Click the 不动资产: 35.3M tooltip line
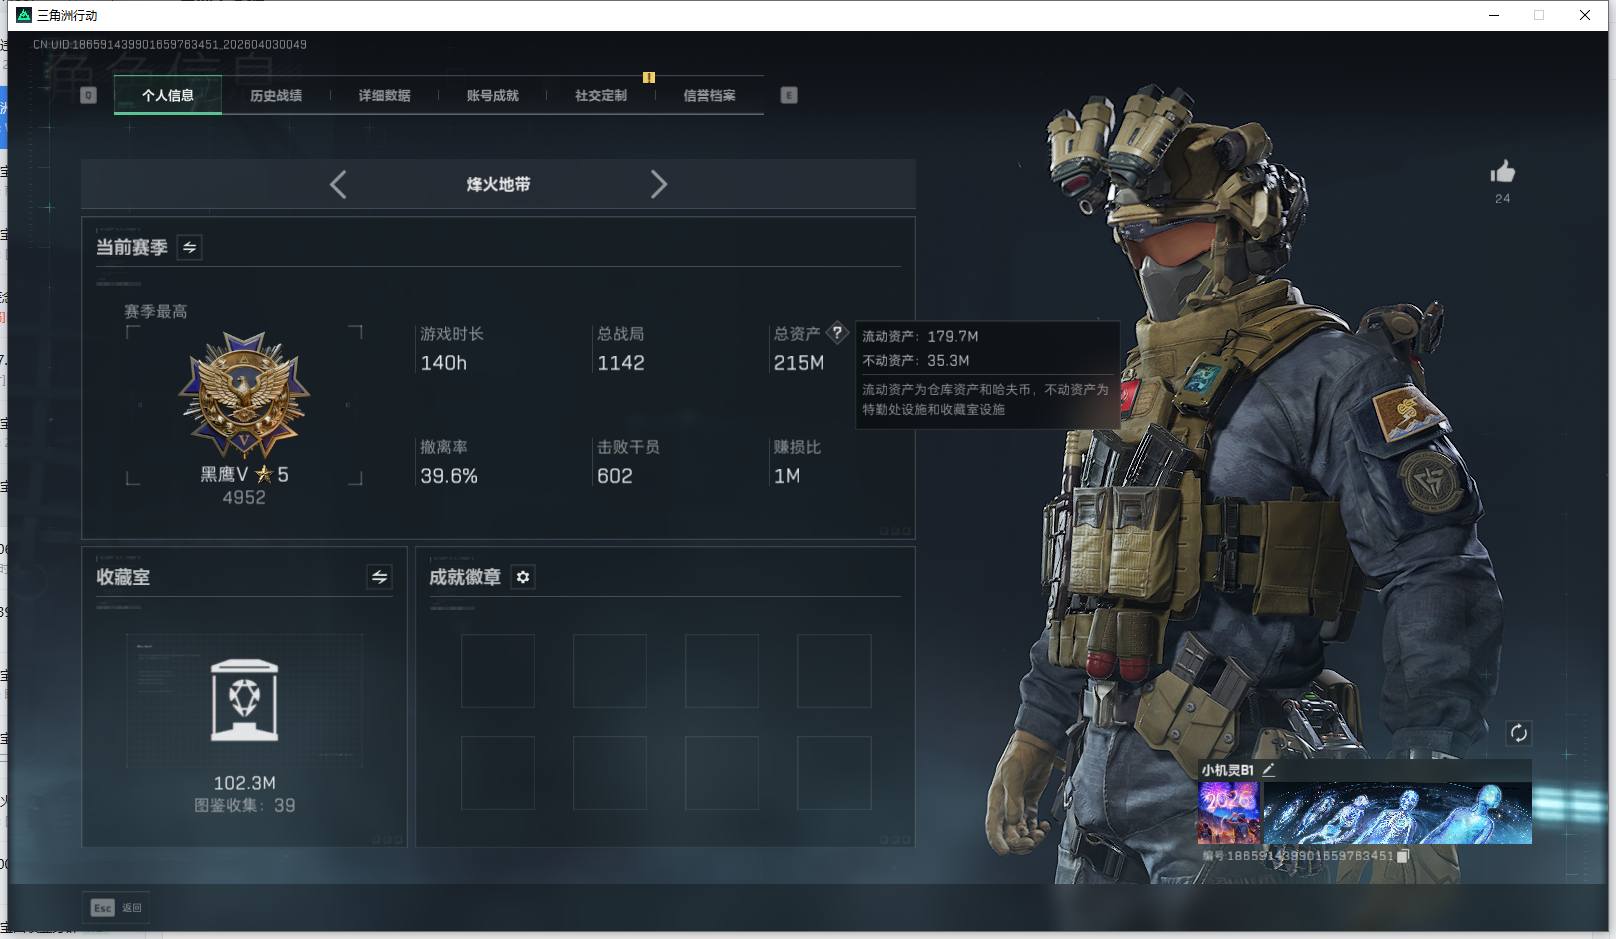Viewport: 1616px width, 939px height. point(916,360)
